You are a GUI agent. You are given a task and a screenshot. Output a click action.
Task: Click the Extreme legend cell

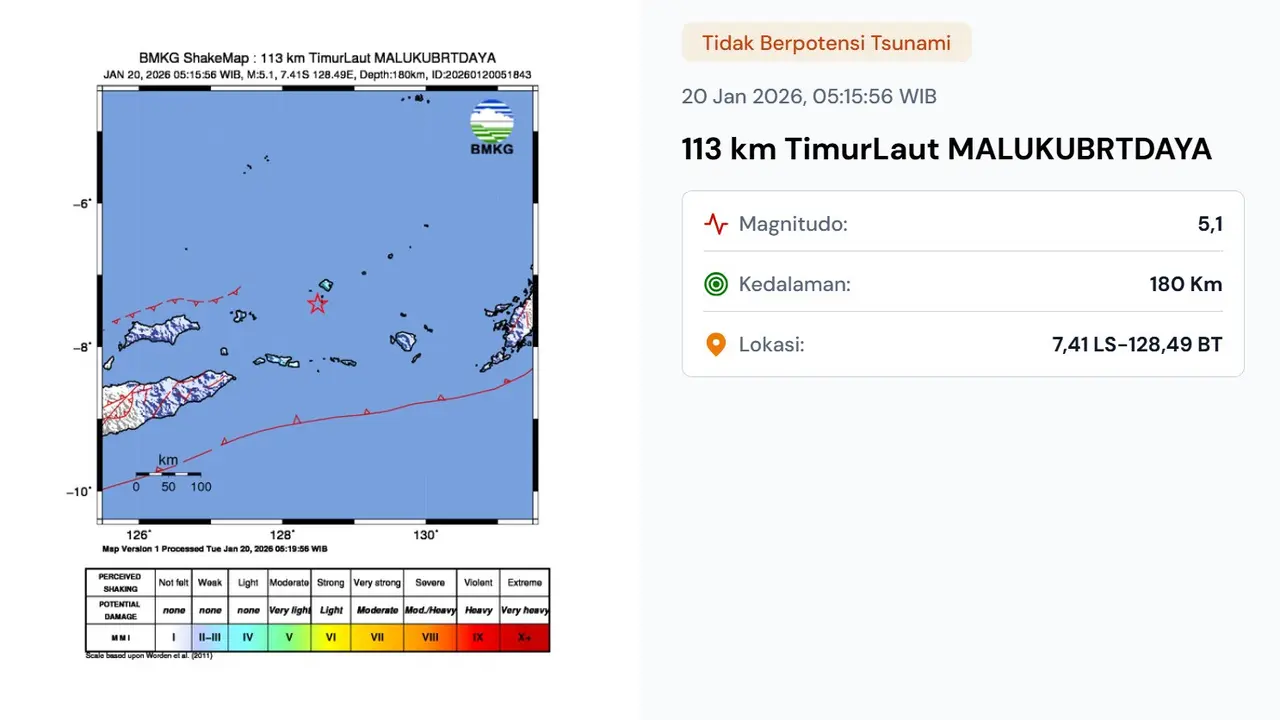tap(525, 582)
